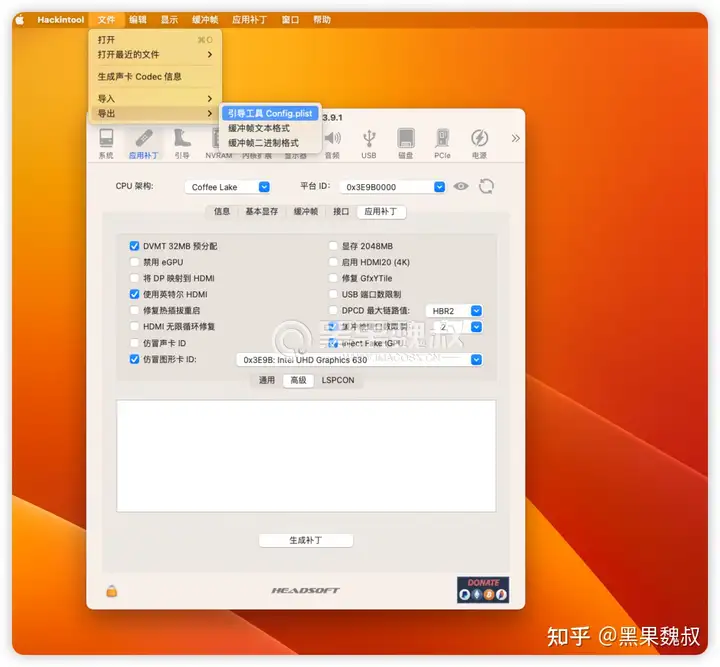
Task: Enable HDMI 无限循环修复 checkbox
Action: point(134,326)
